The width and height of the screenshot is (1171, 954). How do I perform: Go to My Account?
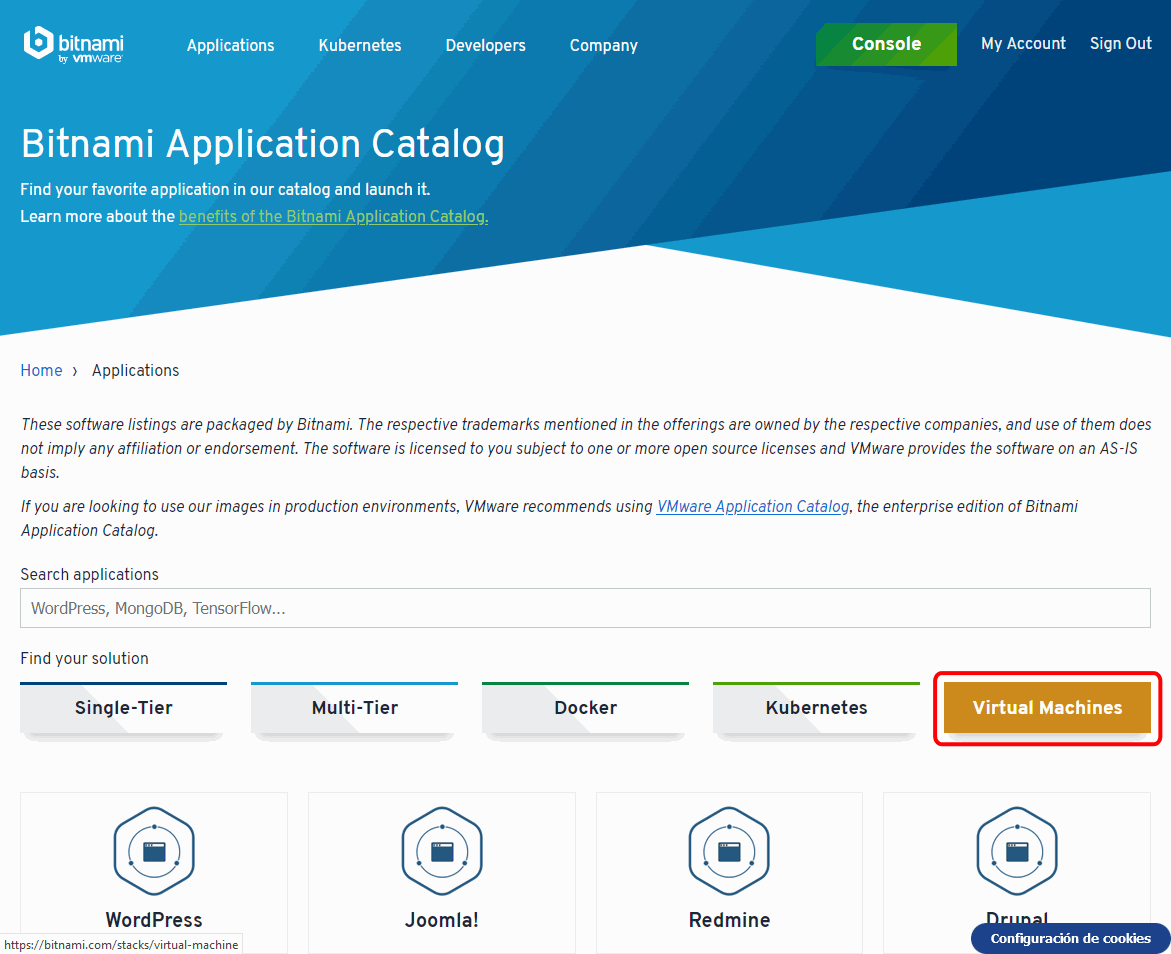coord(1023,43)
